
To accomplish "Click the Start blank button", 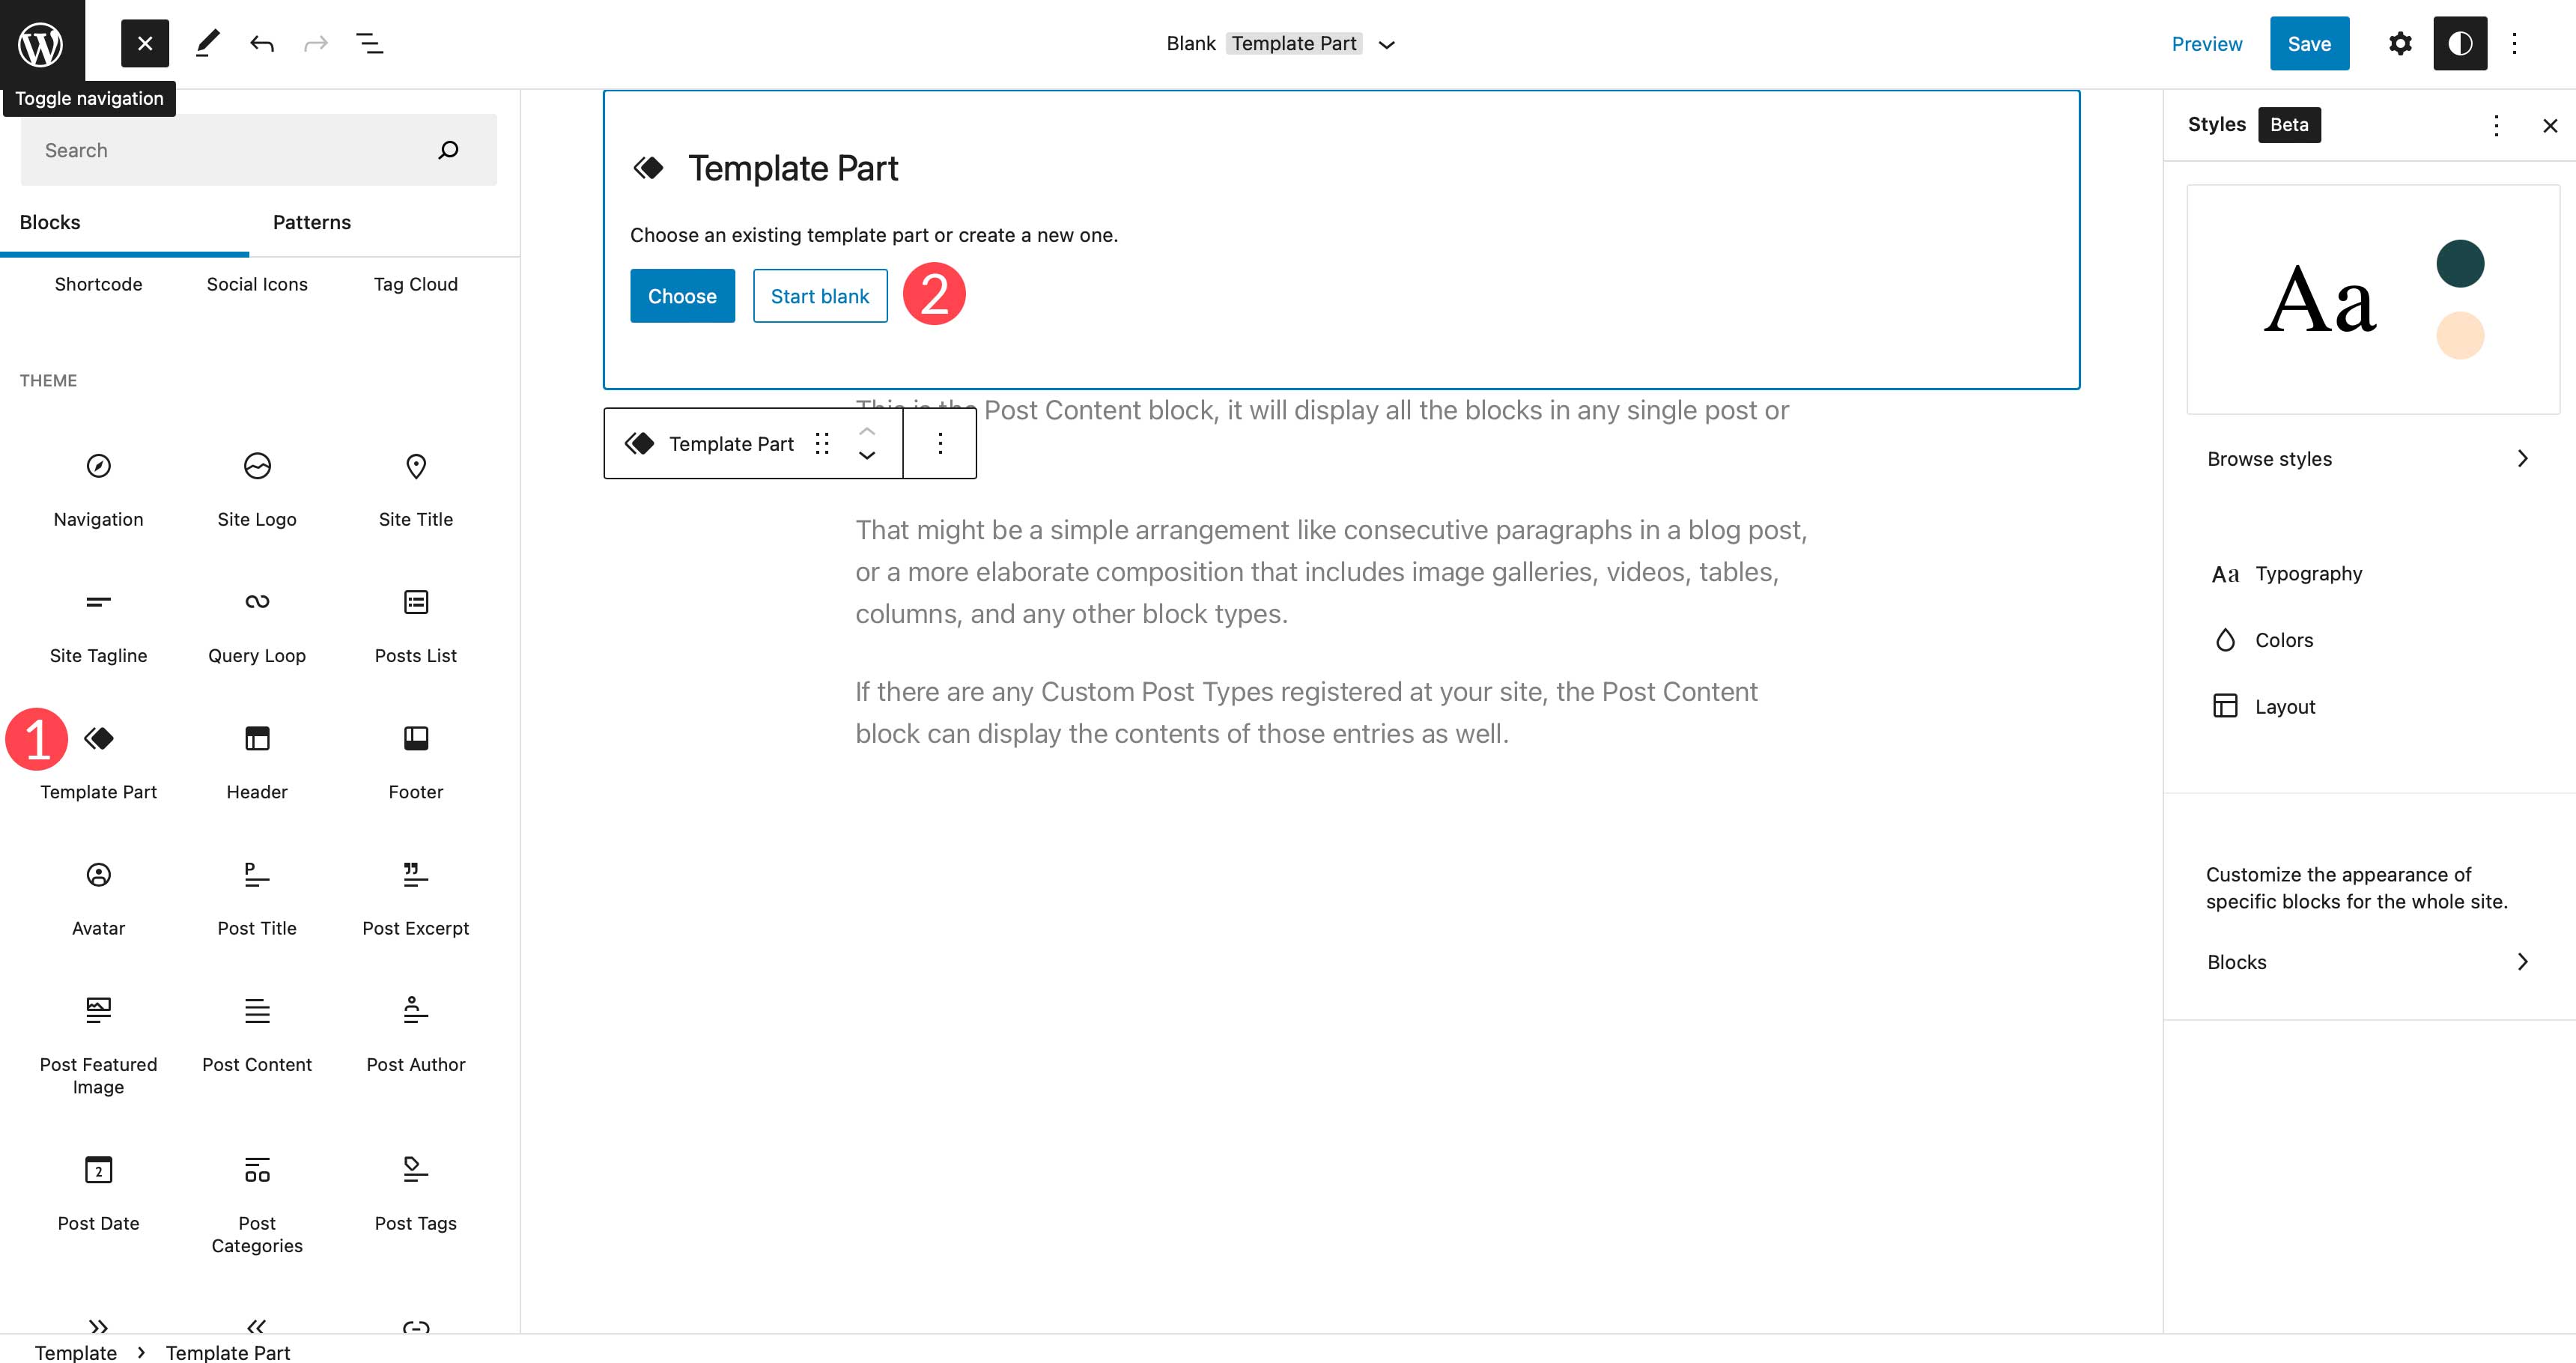I will (x=819, y=295).
